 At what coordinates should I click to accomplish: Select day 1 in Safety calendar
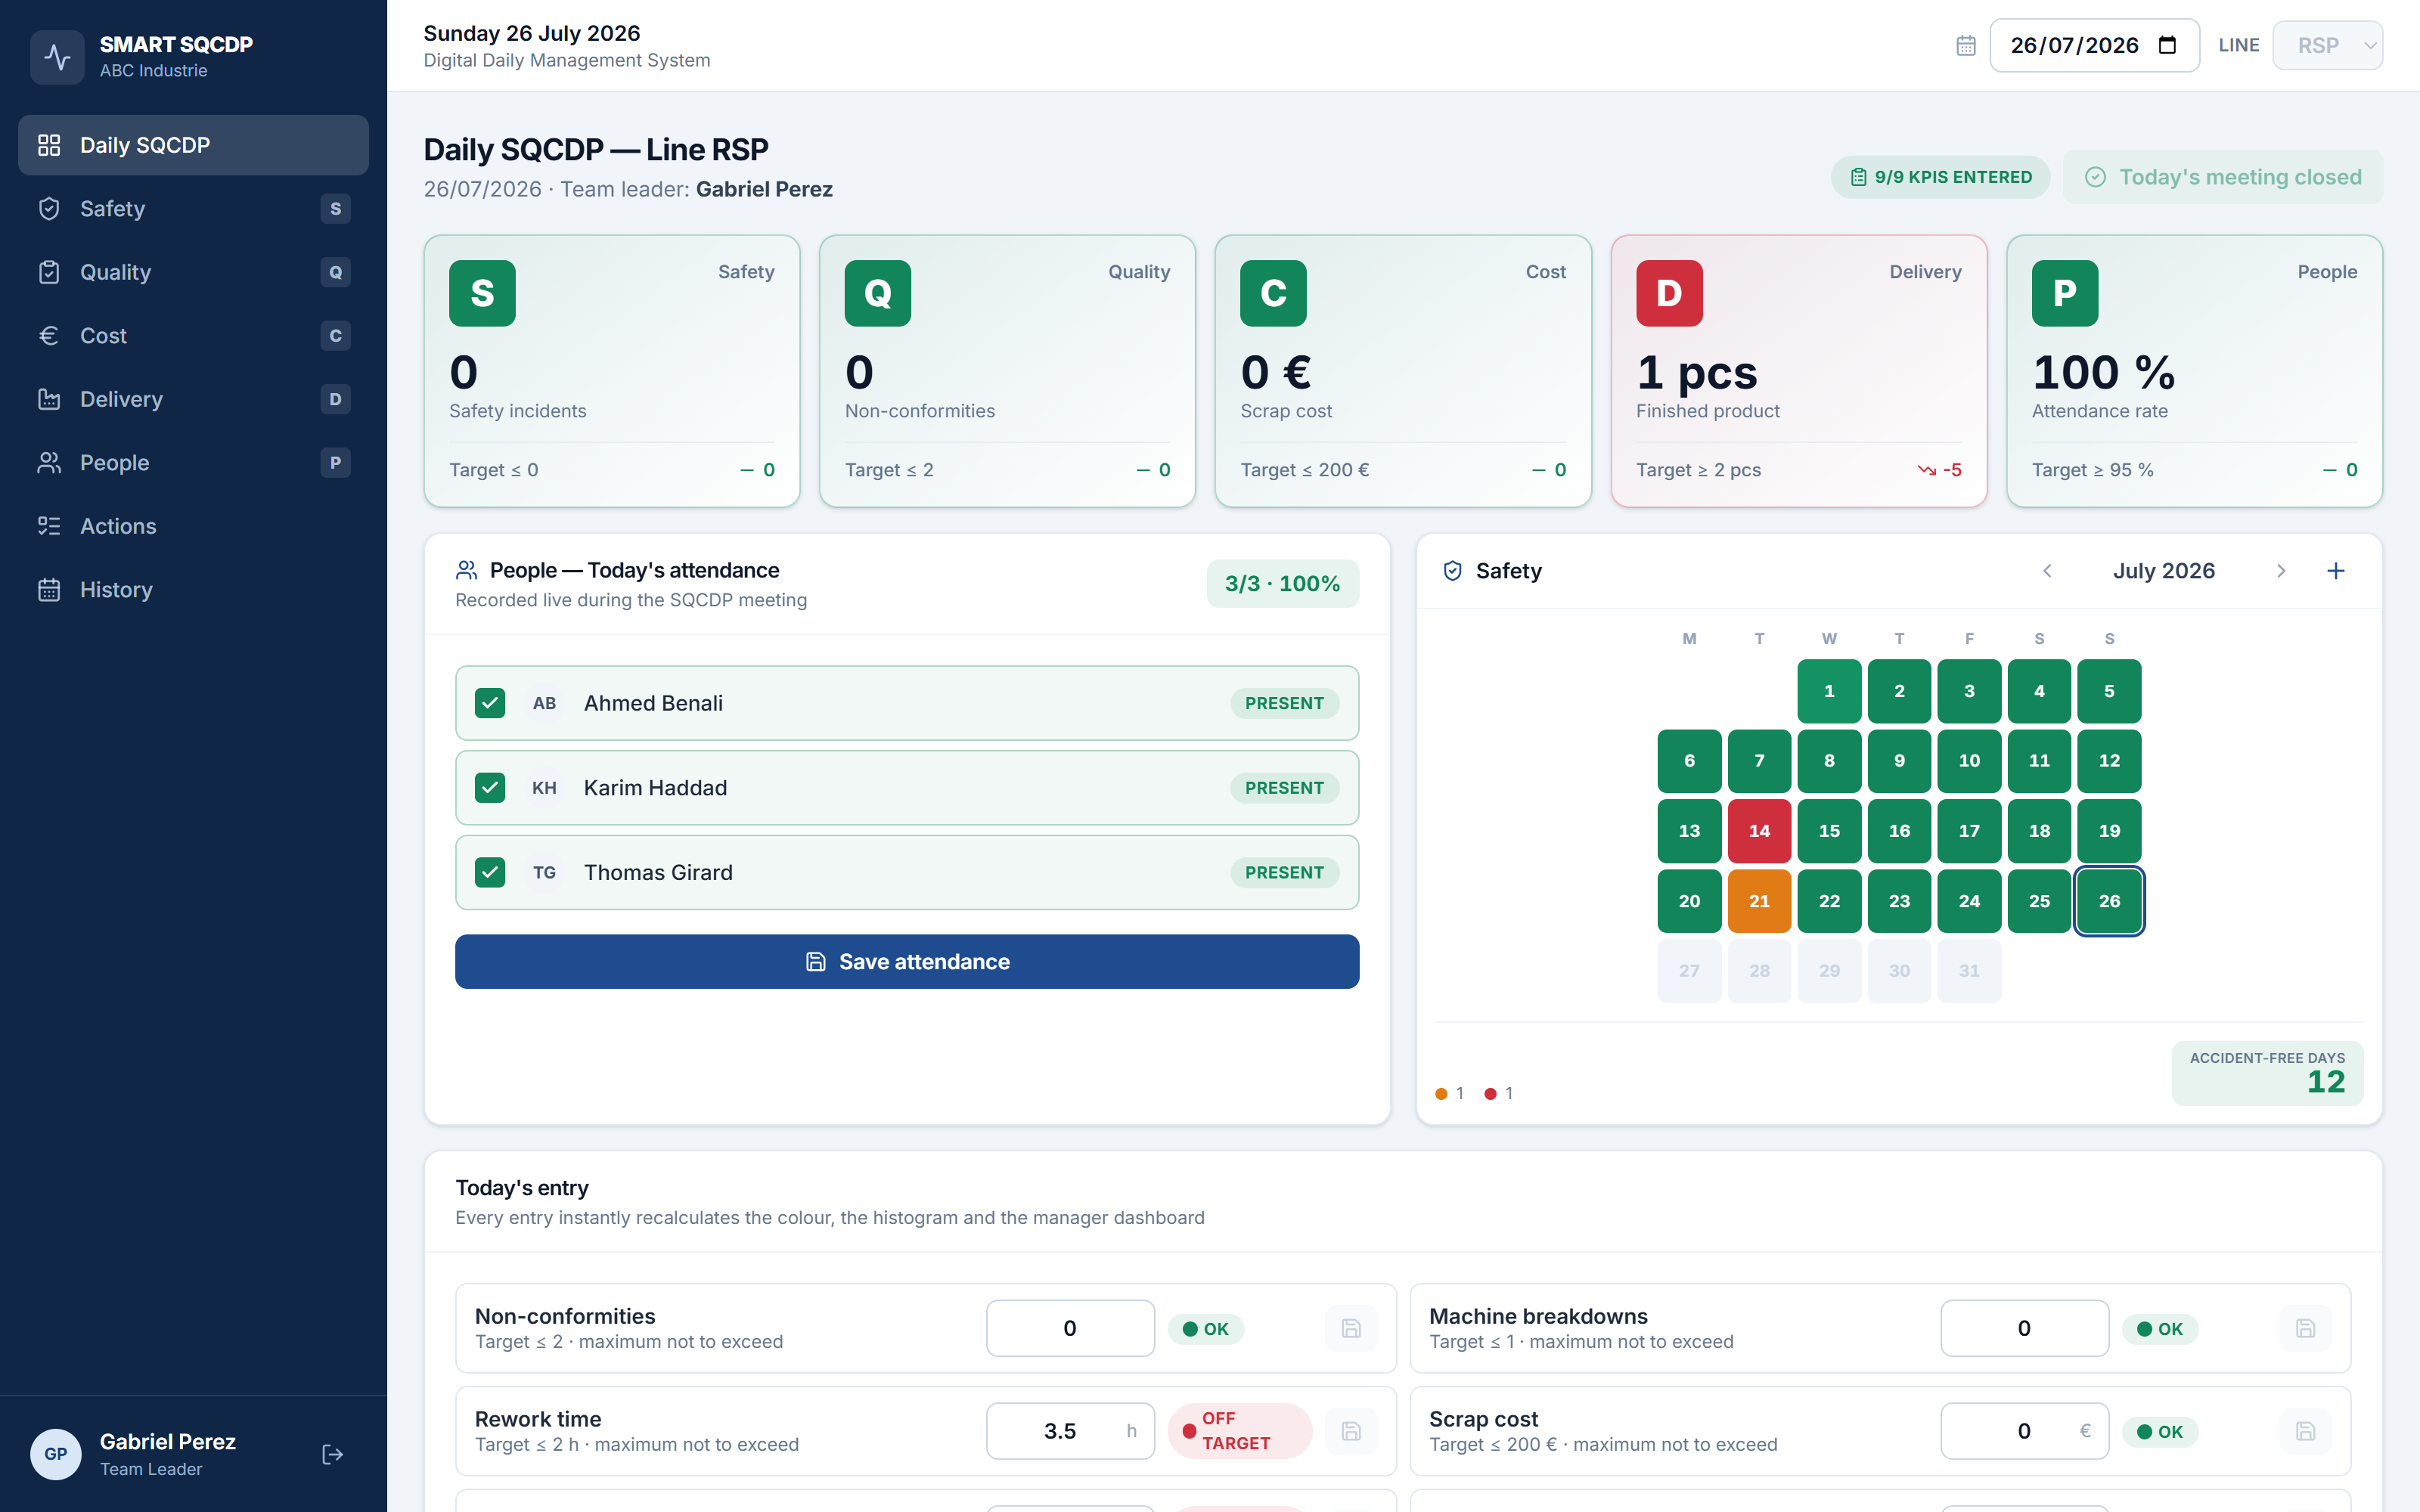pyautogui.click(x=1829, y=691)
